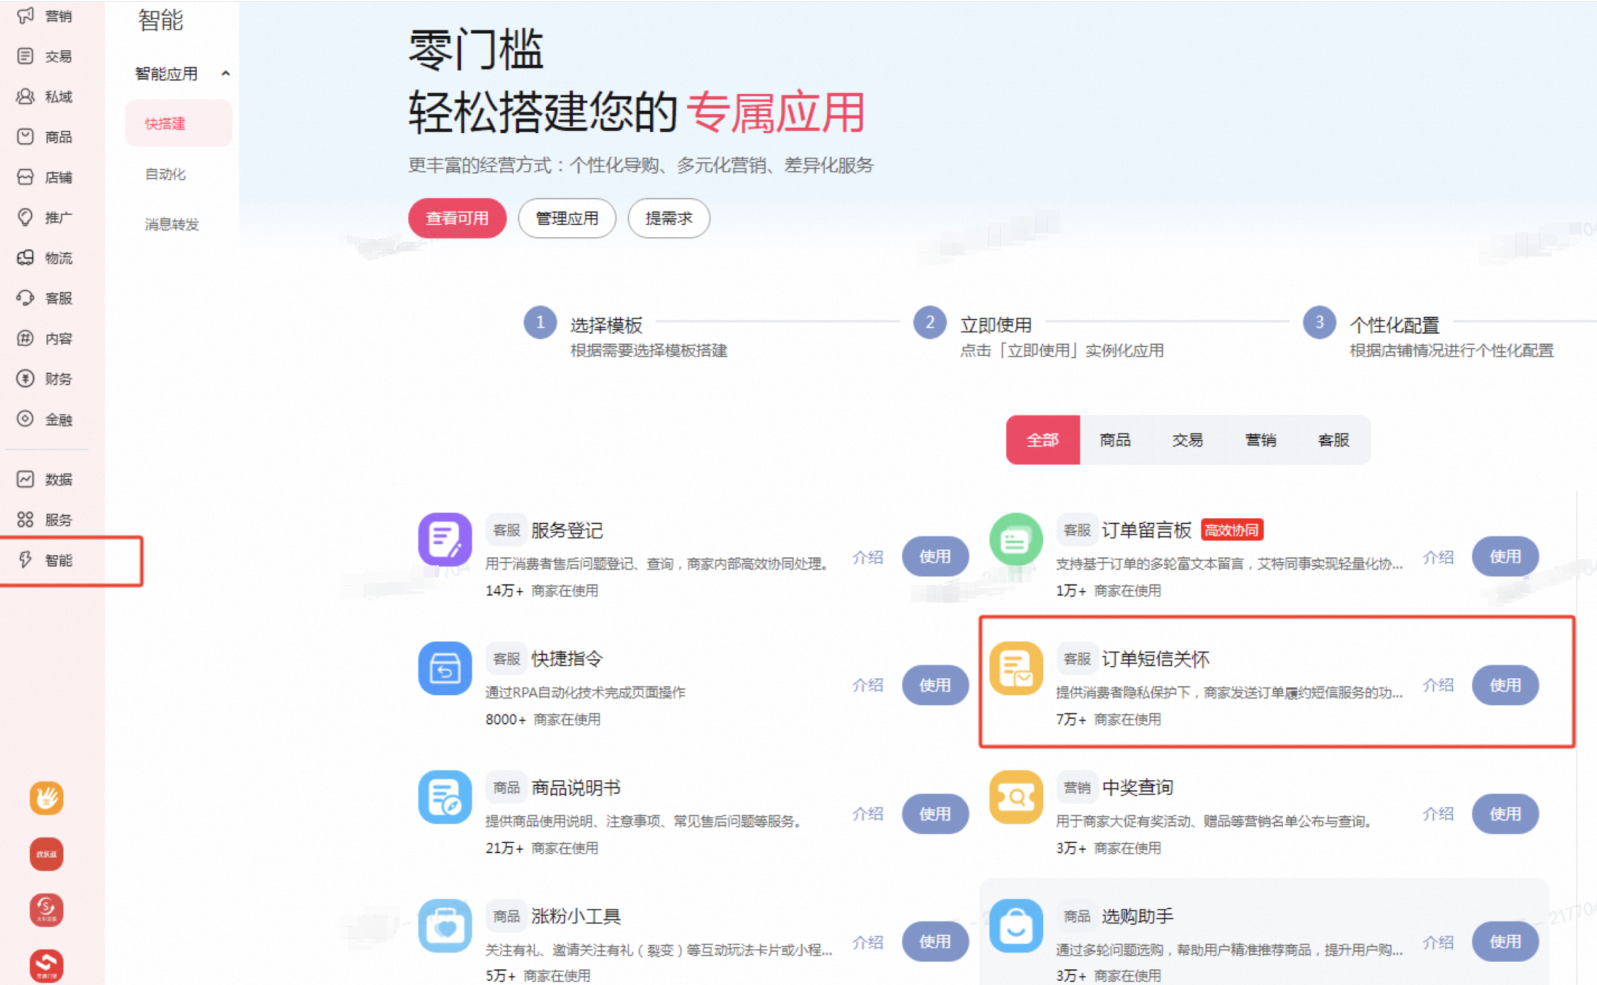Click 使用 for 订单留言板
Viewport: 1597px width, 985px height.
point(1505,556)
